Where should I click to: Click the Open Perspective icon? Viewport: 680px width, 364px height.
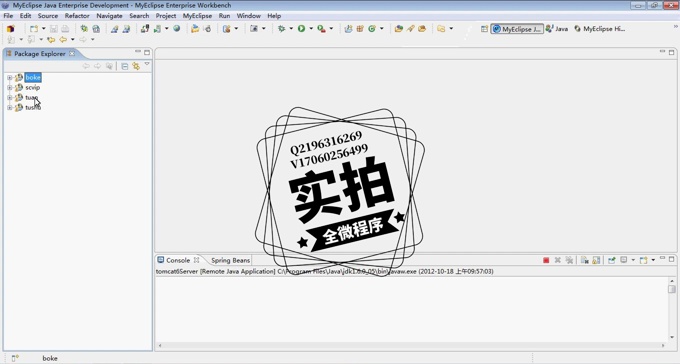[484, 29]
